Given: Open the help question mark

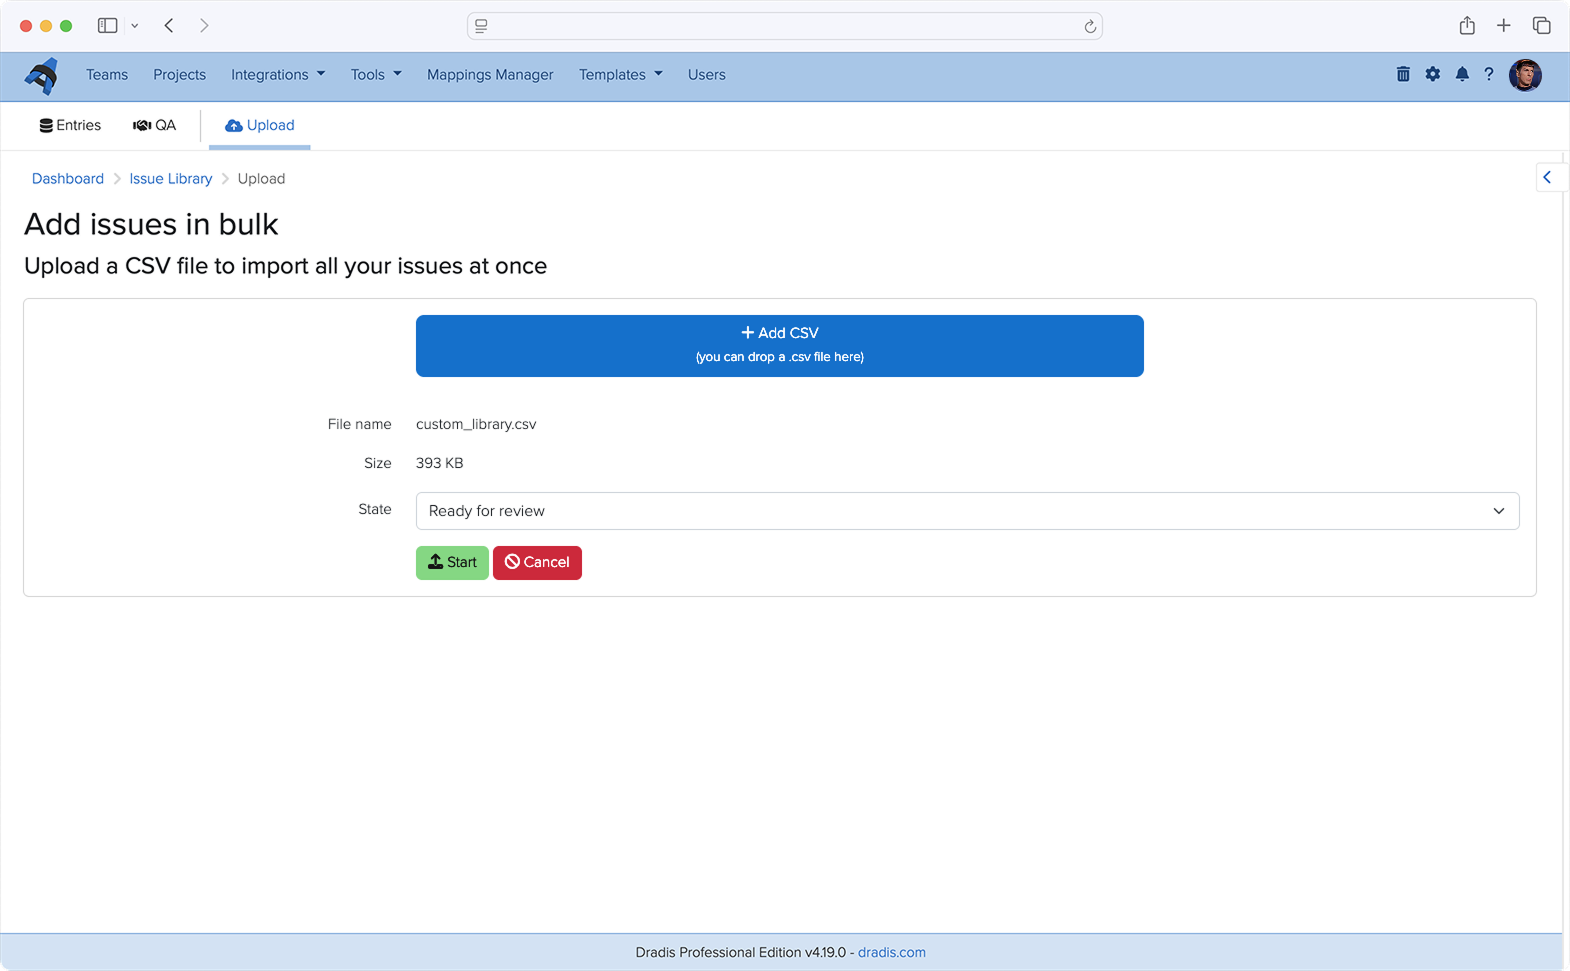Looking at the screenshot, I should [1489, 74].
